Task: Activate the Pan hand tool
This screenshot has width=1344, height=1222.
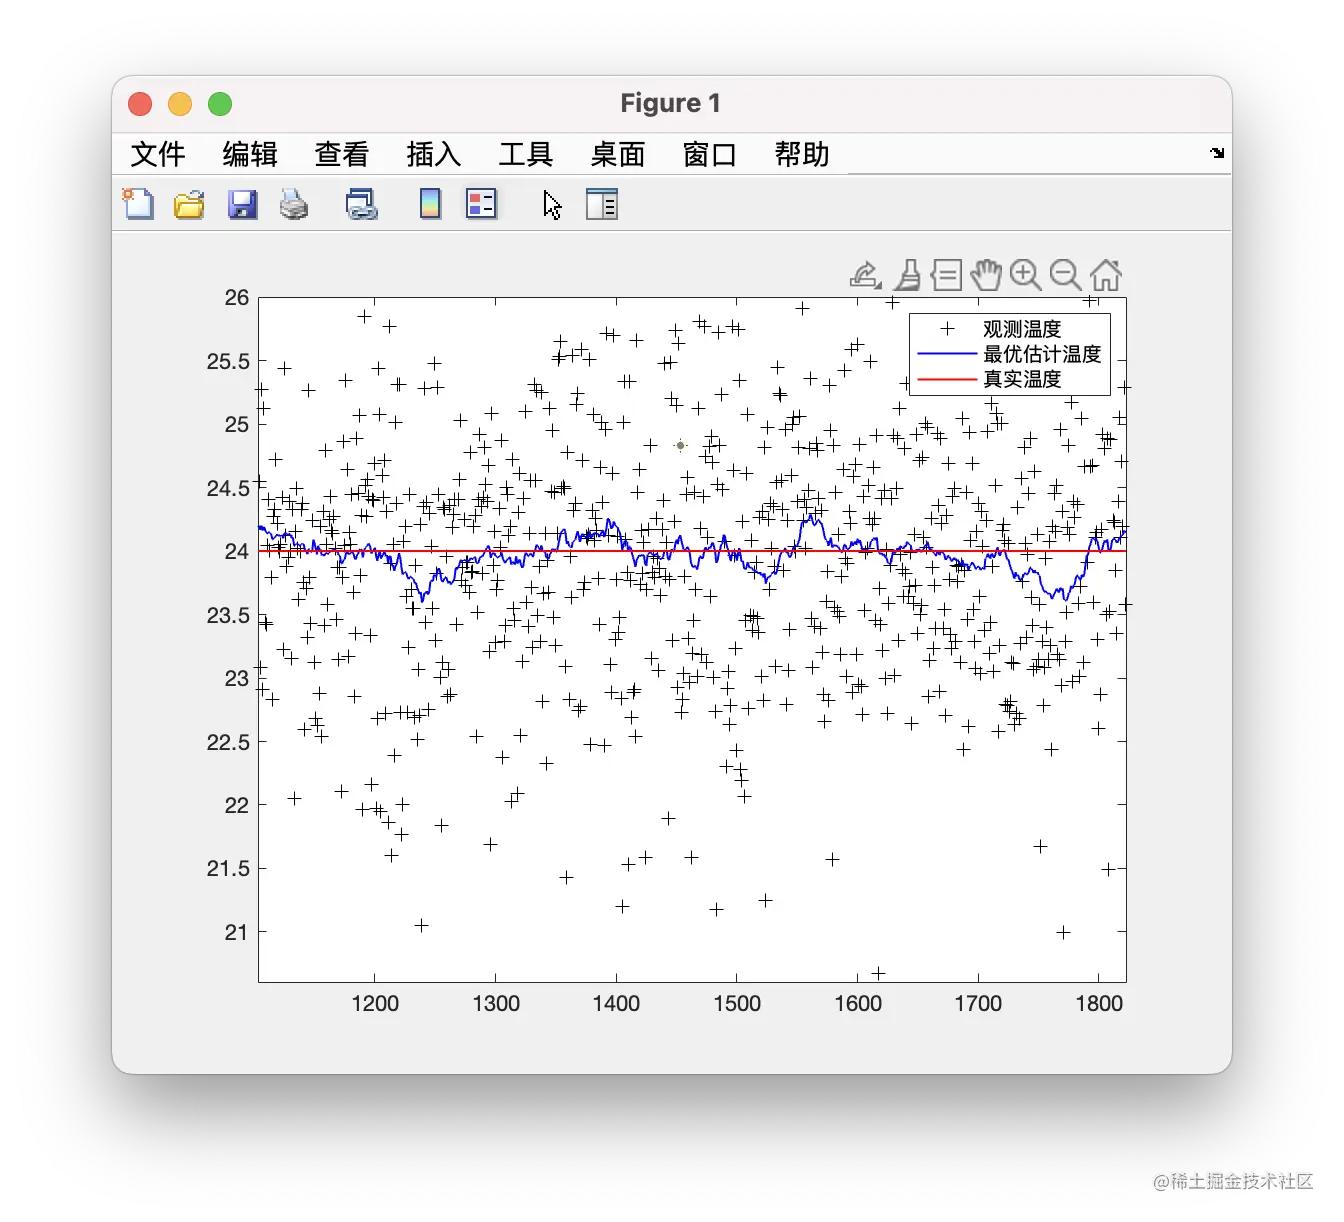Action: click(986, 274)
